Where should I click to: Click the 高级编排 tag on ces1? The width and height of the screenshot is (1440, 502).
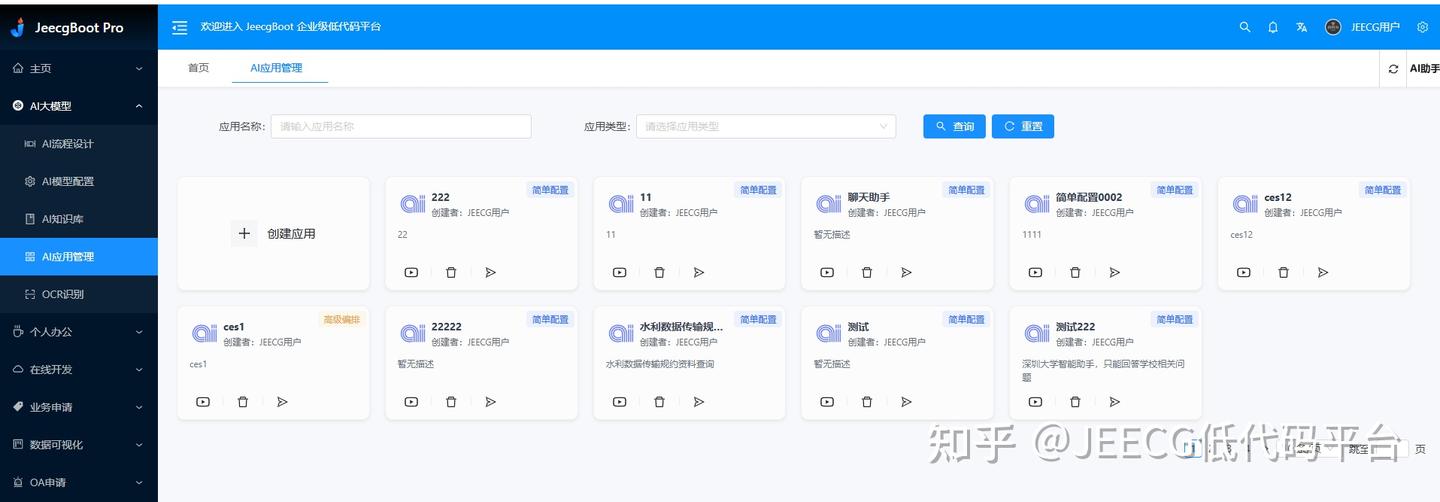point(342,320)
